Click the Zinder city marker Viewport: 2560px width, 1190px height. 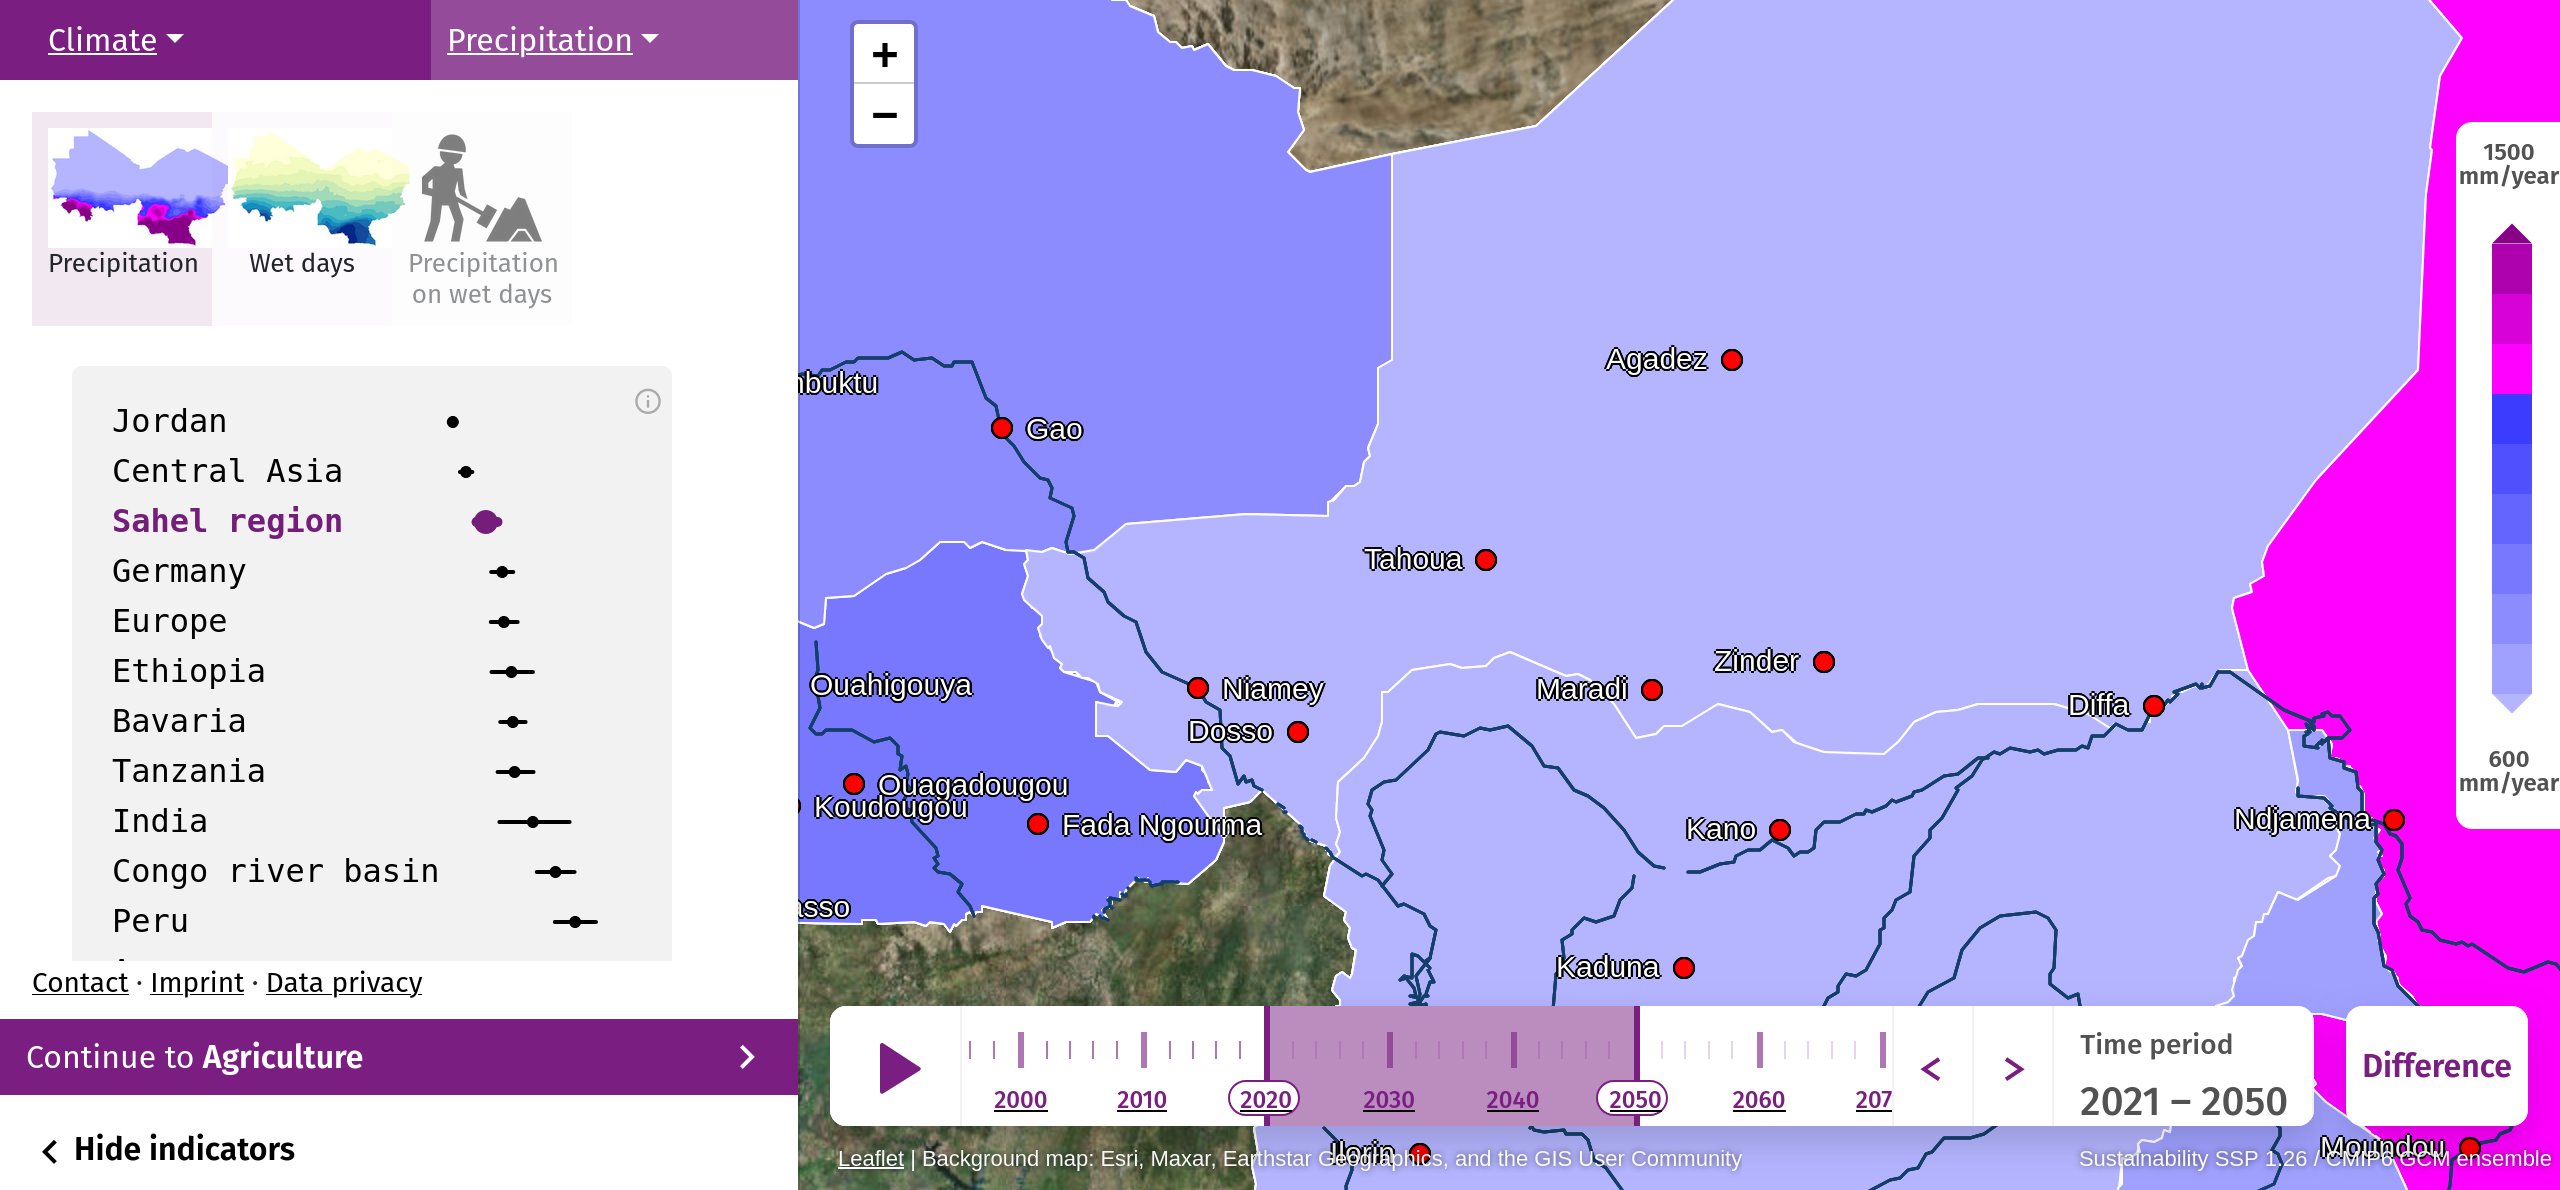click(x=1824, y=662)
